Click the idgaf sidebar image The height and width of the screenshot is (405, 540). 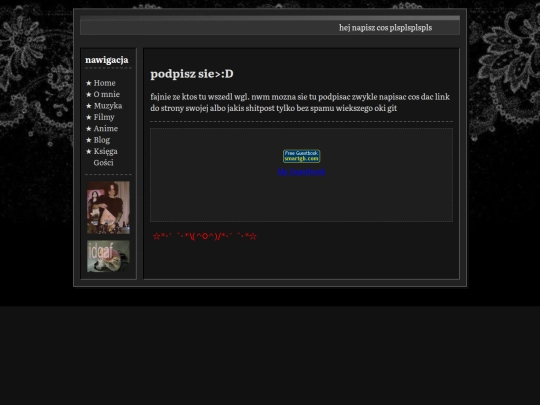pos(108,256)
